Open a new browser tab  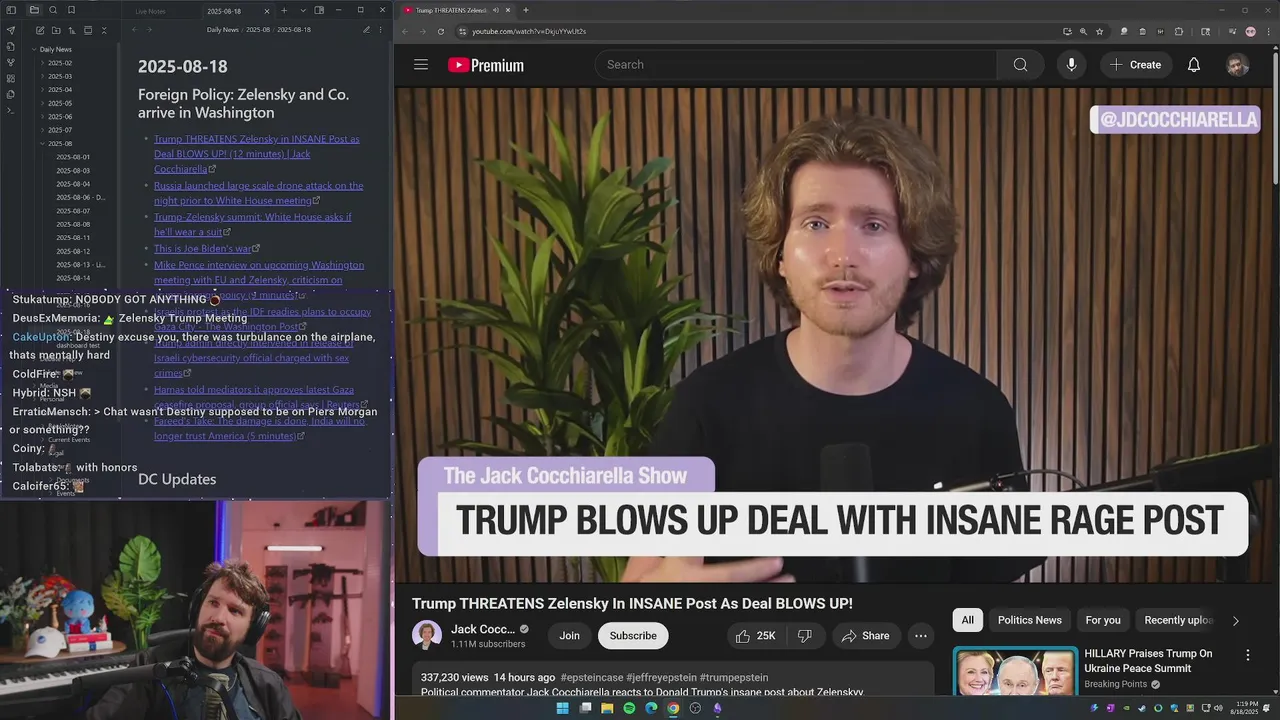point(526,10)
